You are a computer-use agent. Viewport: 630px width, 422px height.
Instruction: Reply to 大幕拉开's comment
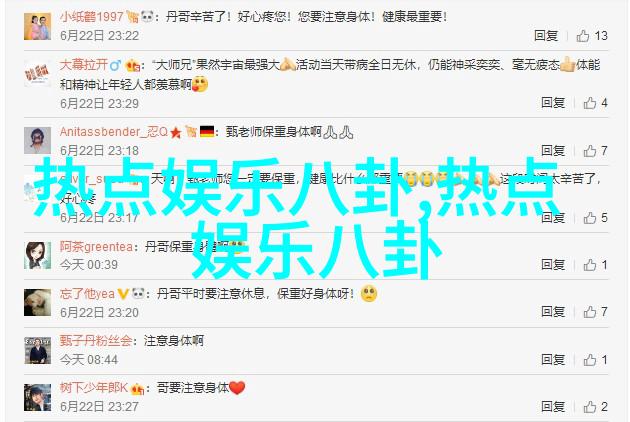tap(553, 103)
